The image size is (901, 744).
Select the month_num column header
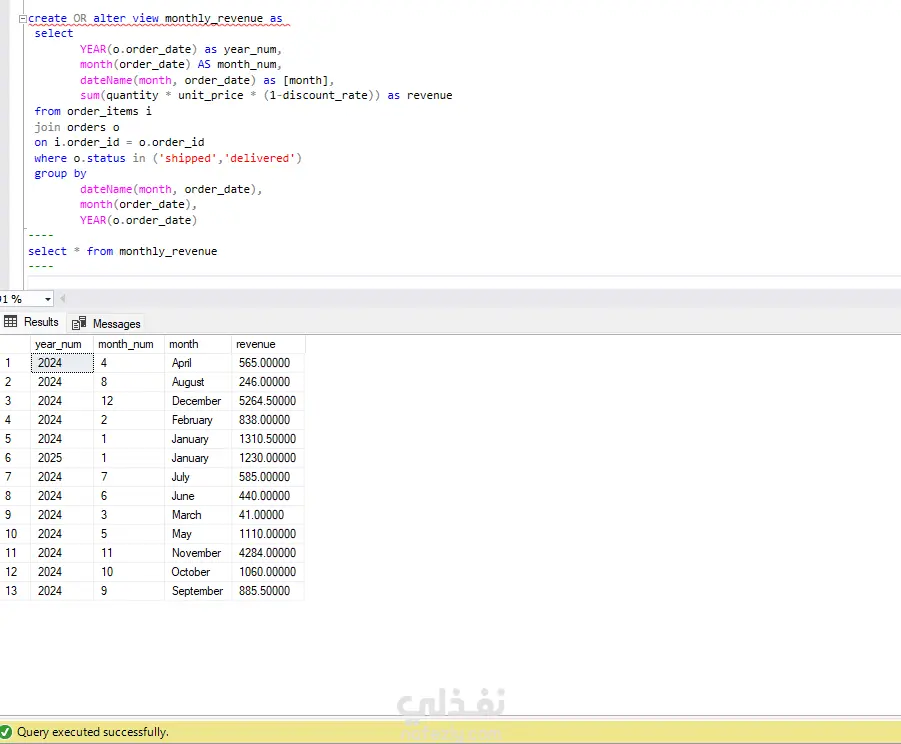[129, 344]
